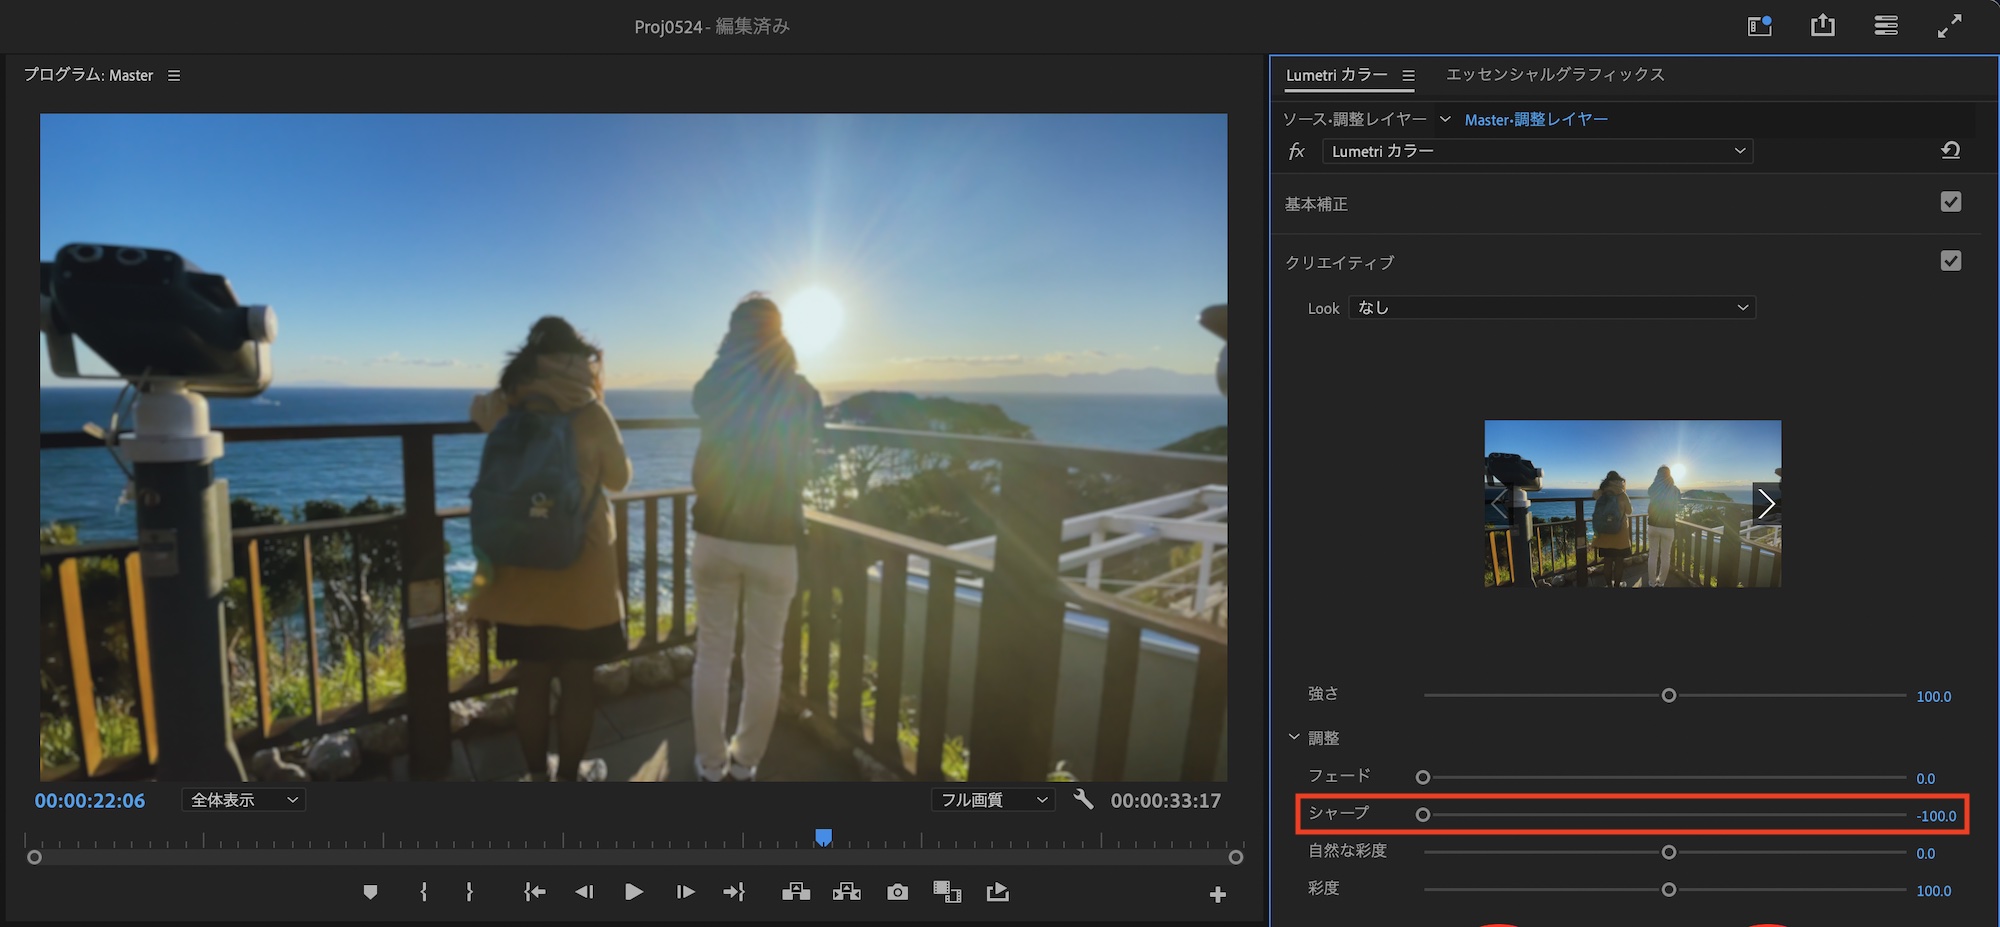Select the ソース·調整レイヤー source tab
2000x927 pixels.
[1355, 119]
